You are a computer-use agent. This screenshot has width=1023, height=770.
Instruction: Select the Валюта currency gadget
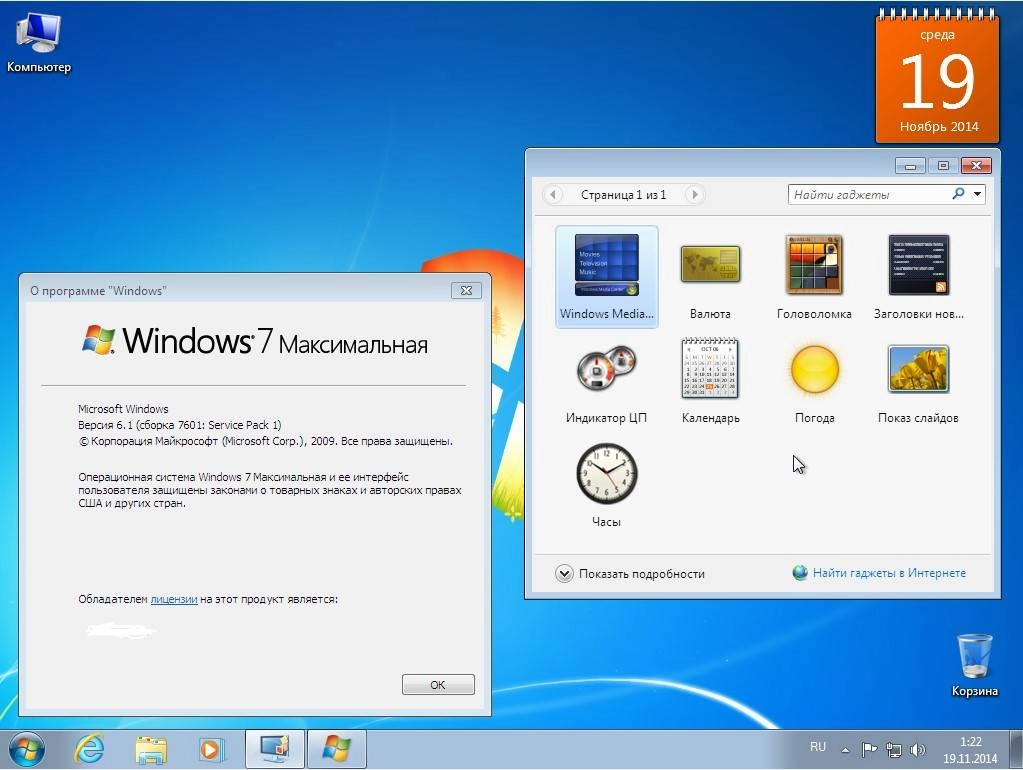pyautogui.click(x=710, y=277)
